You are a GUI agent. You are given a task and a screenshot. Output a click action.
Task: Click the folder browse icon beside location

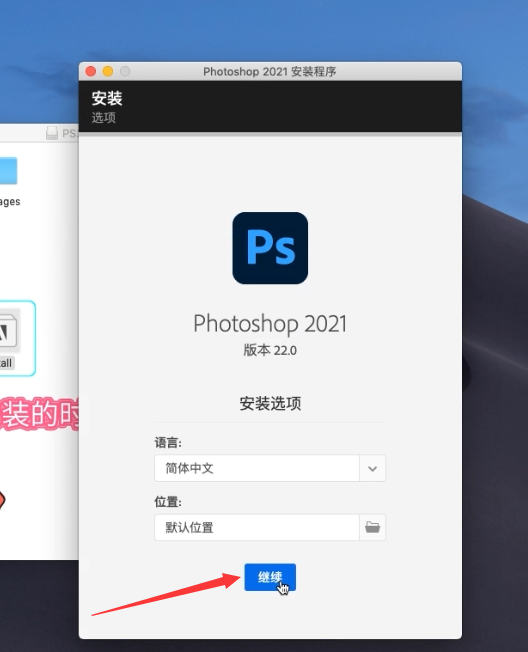[x=373, y=527]
